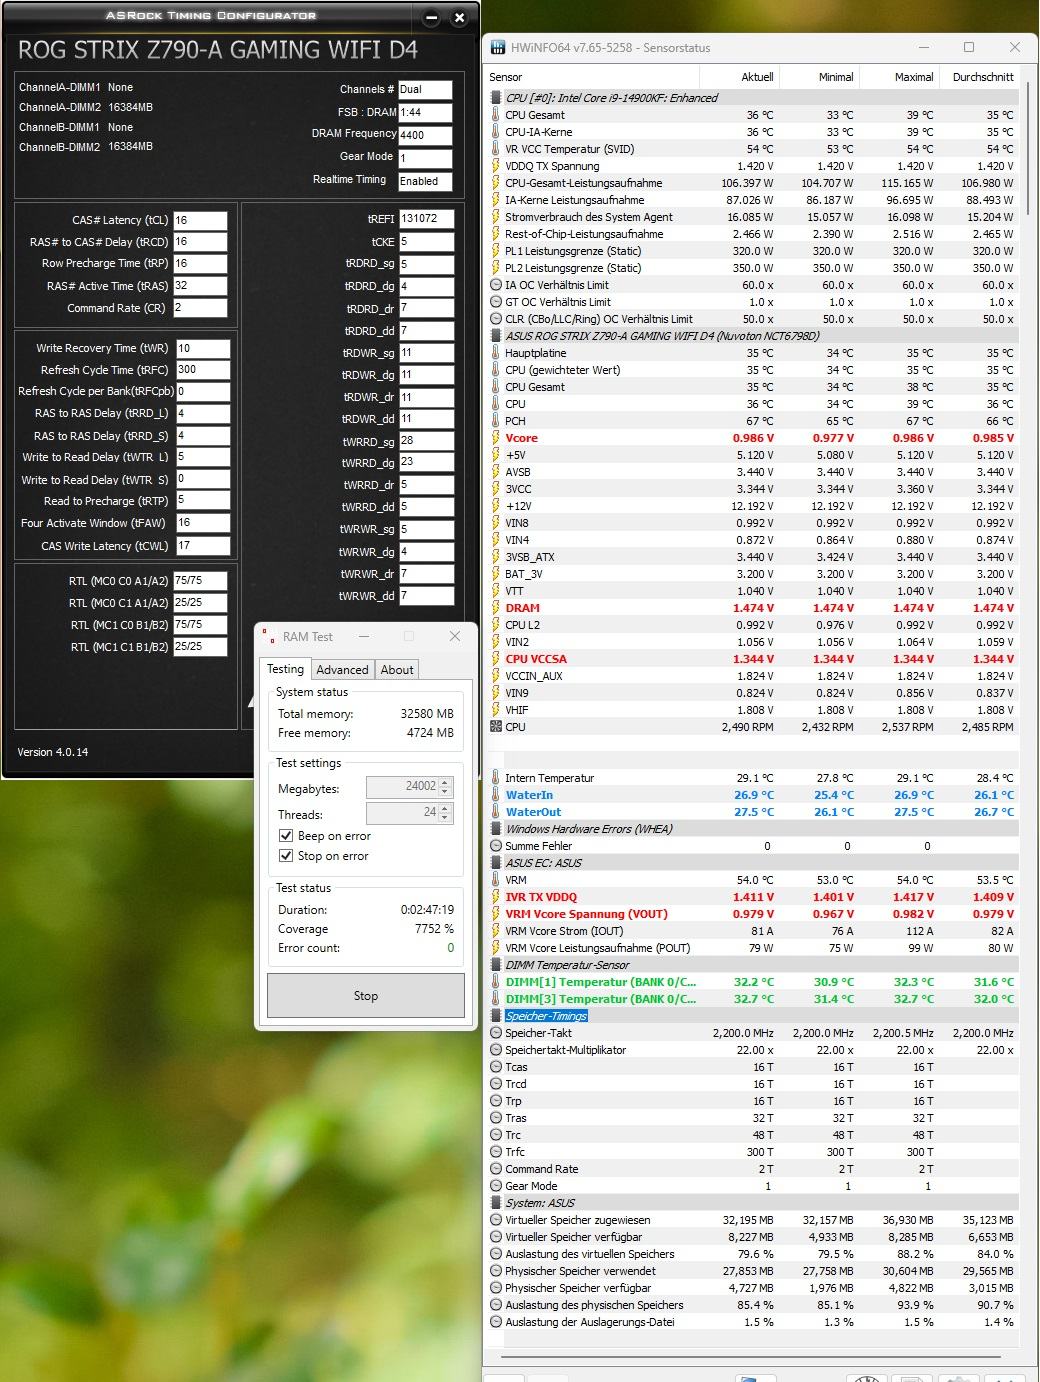The height and width of the screenshot is (1382, 1040).
Task: Click fan icon on the CPU RPM row
Action: (x=496, y=727)
